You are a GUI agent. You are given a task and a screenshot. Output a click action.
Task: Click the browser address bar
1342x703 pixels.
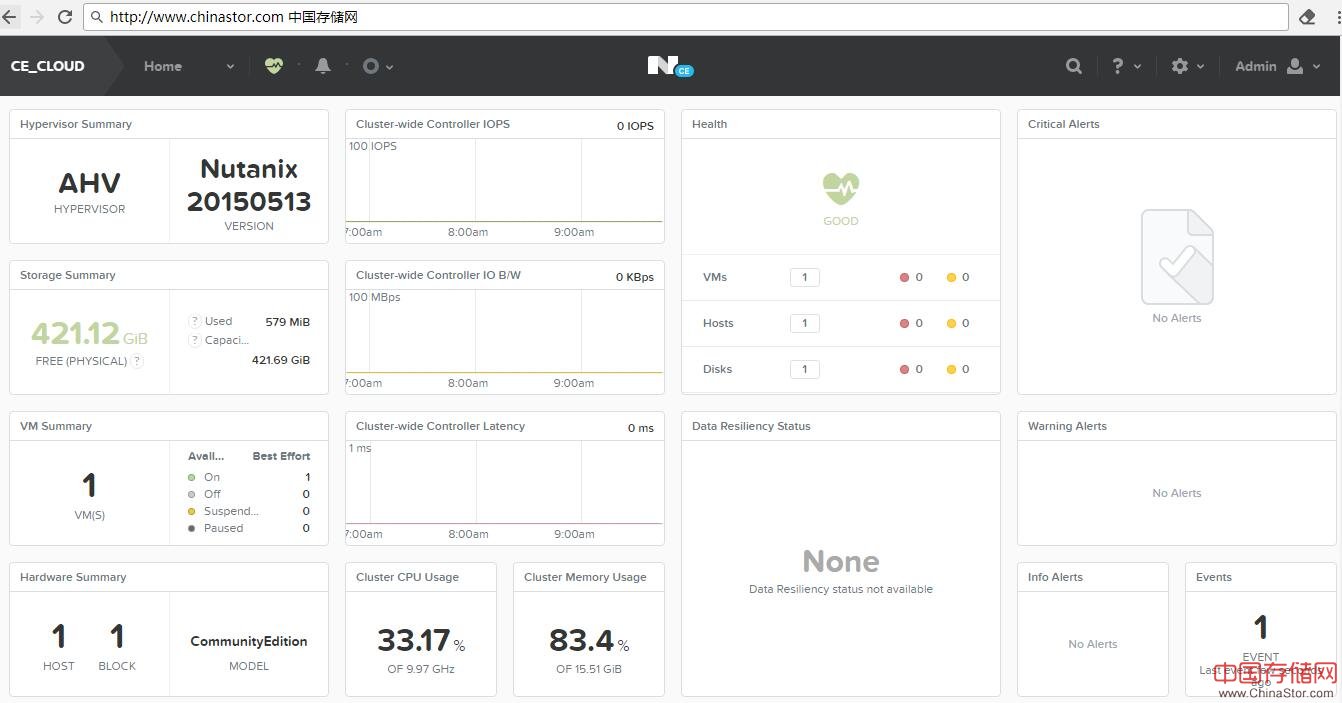click(690, 17)
